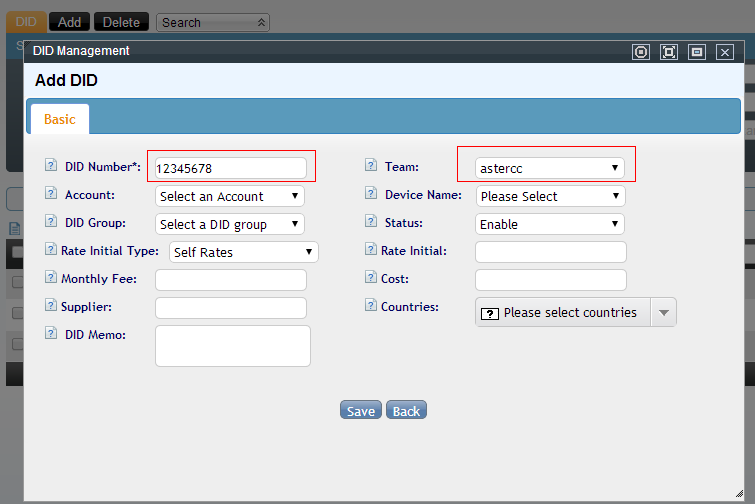Click help icon beside DID Memo
The image size is (755, 504).
(x=51, y=334)
